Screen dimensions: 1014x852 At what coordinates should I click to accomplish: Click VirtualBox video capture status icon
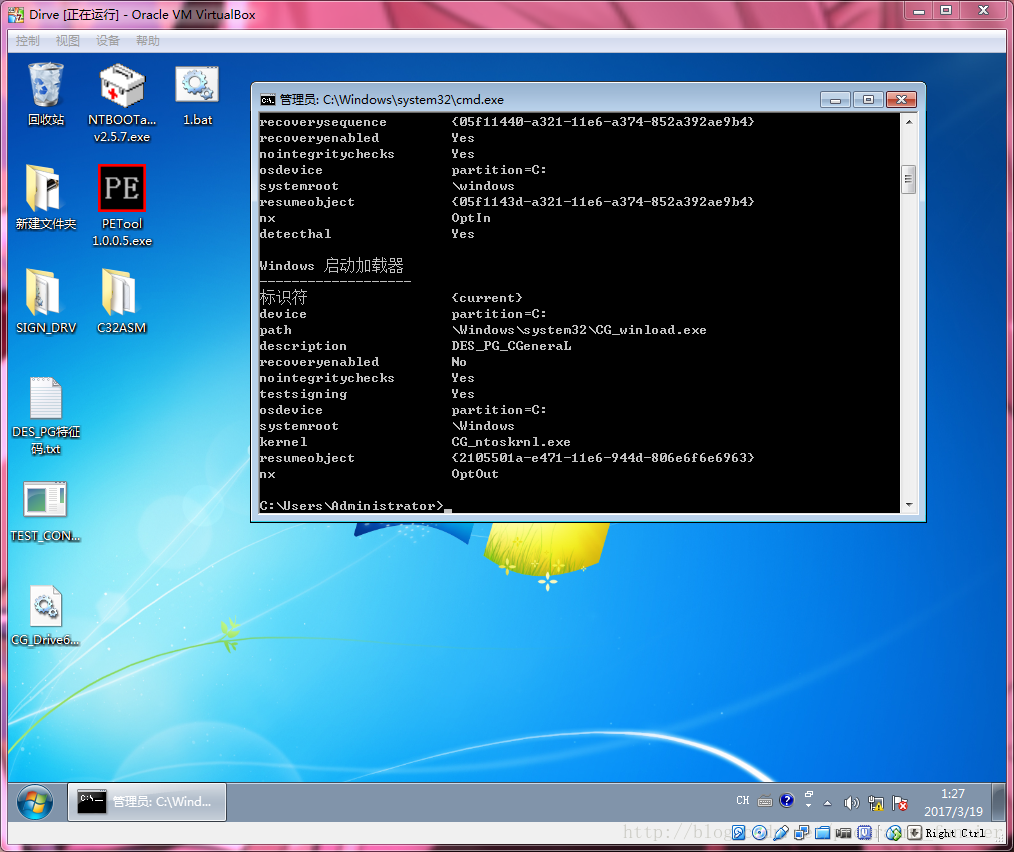coord(843,833)
